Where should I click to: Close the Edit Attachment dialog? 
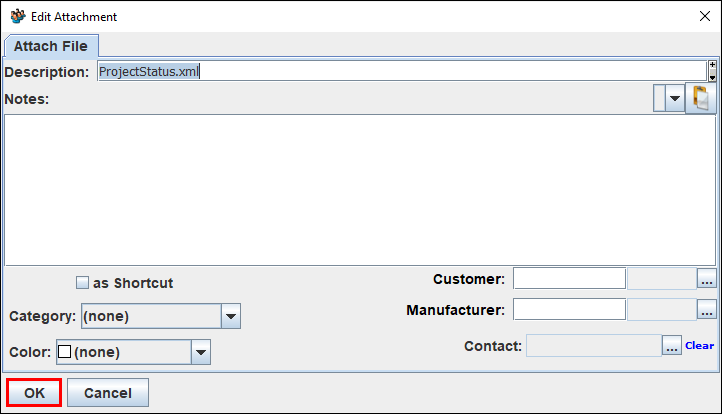[x=705, y=17]
